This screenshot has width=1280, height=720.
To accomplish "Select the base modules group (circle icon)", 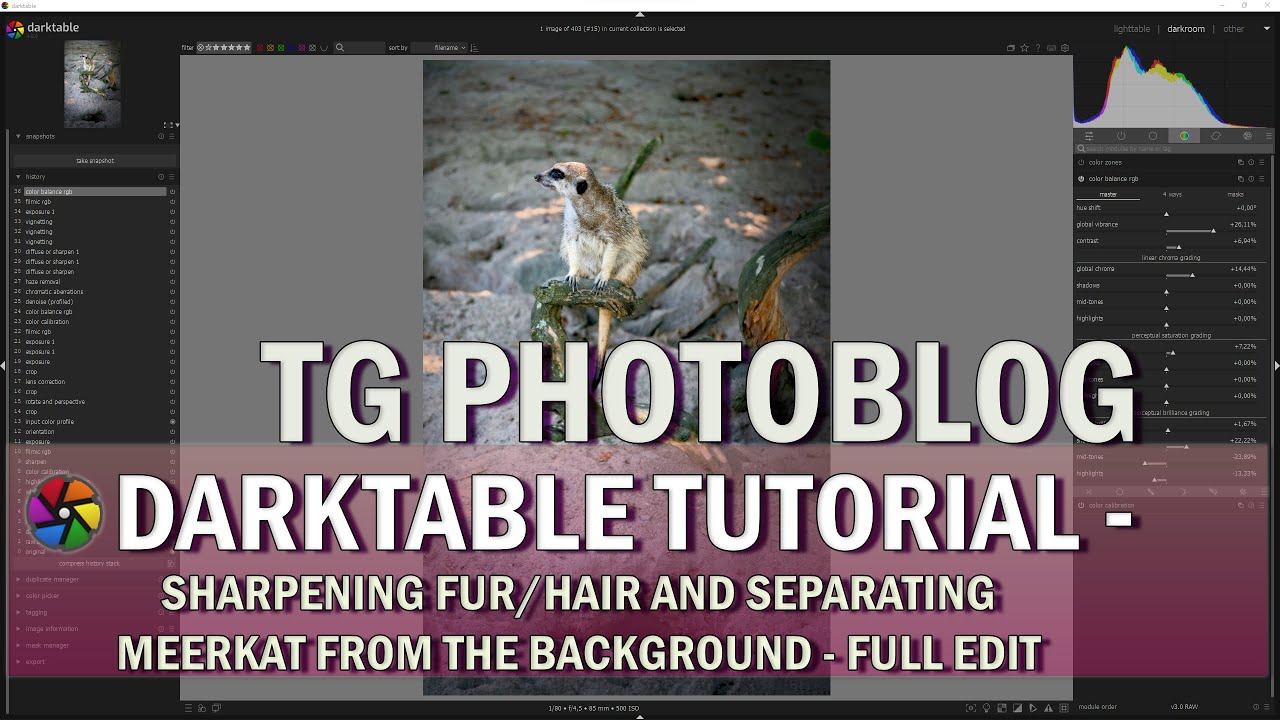I will tap(1152, 136).
